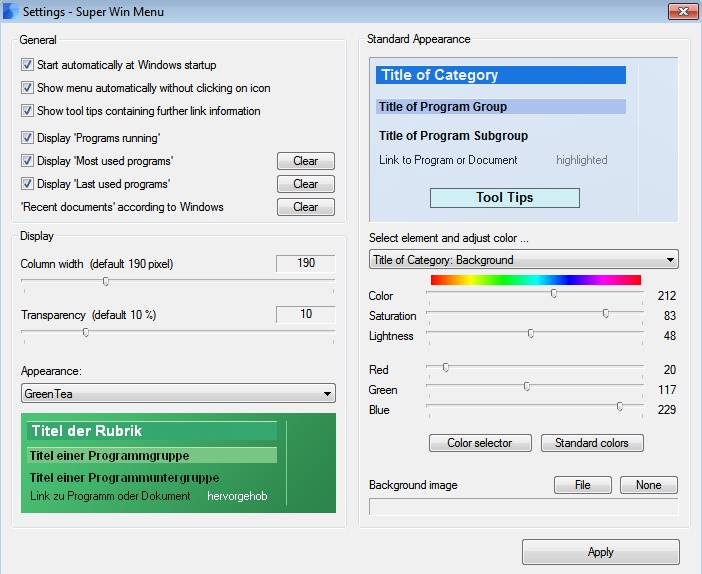Click the rainbow color spectrum bar
This screenshot has width=702, height=574.
click(535, 280)
